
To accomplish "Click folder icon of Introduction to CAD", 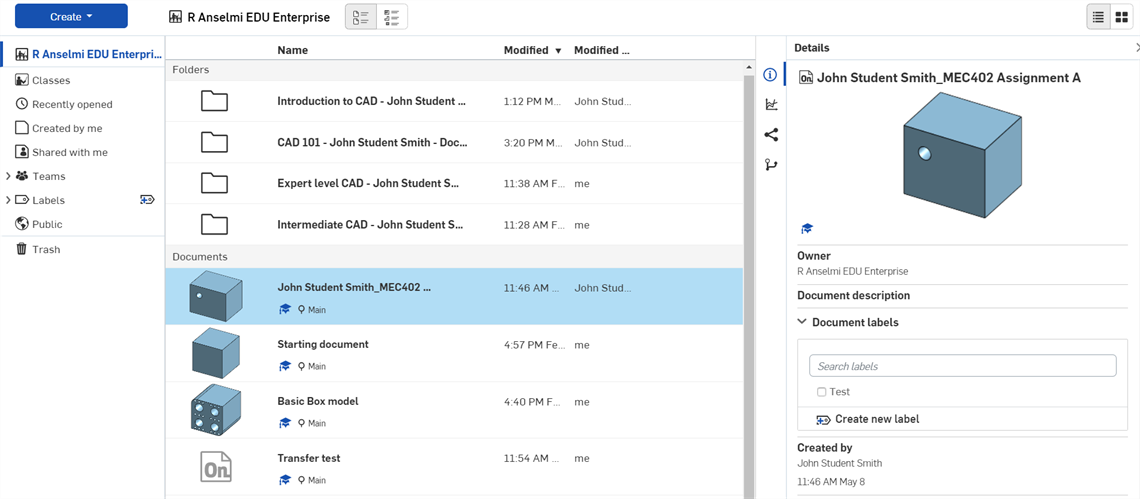I will coord(214,101).
